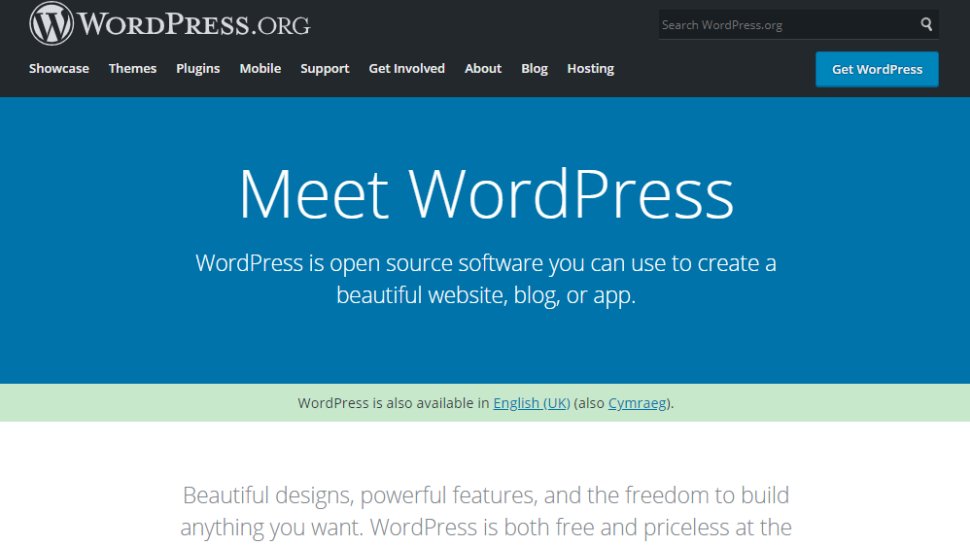Open the Showcase menu item
This screenshot has width=970, height=545.
click(x=59, y=69)
